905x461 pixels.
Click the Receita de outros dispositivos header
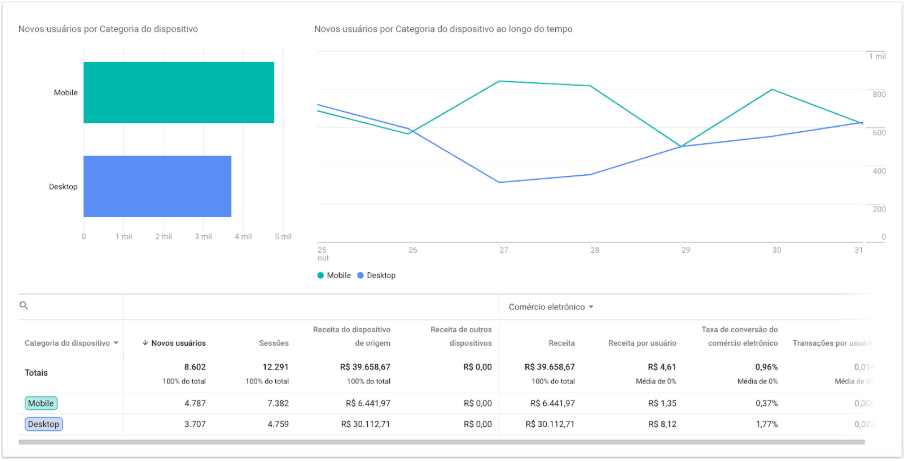[461, 335]
